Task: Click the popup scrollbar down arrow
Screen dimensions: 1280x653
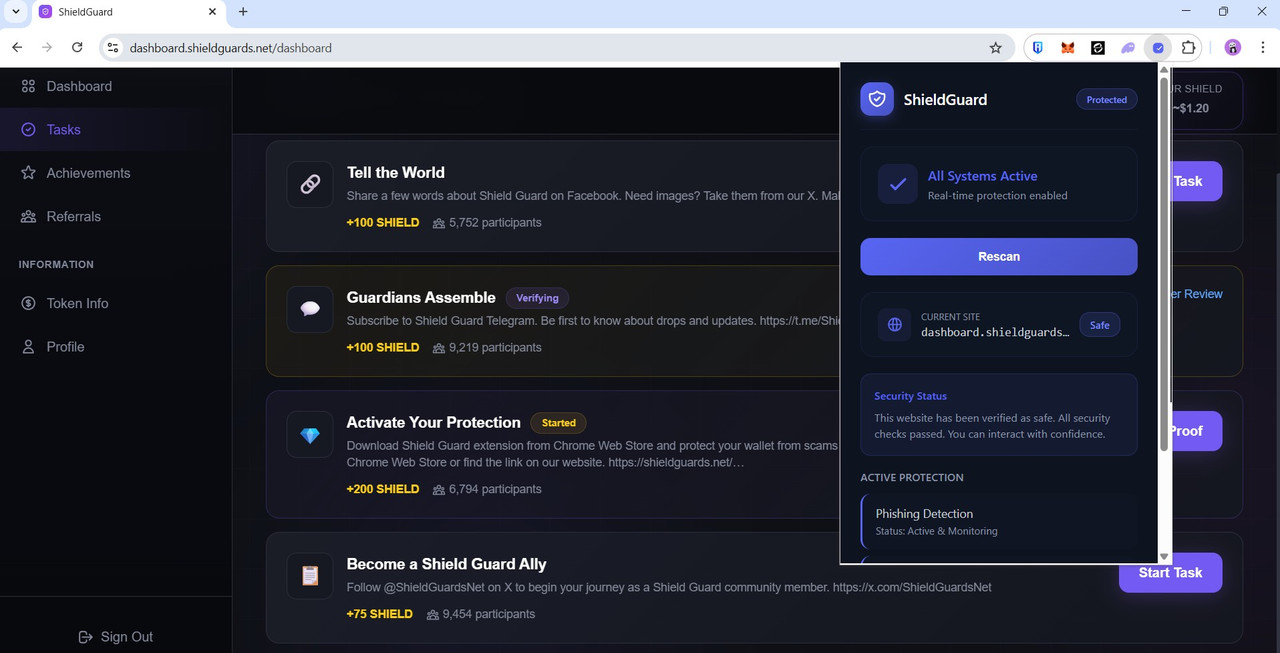Action: click(1163, 557)
